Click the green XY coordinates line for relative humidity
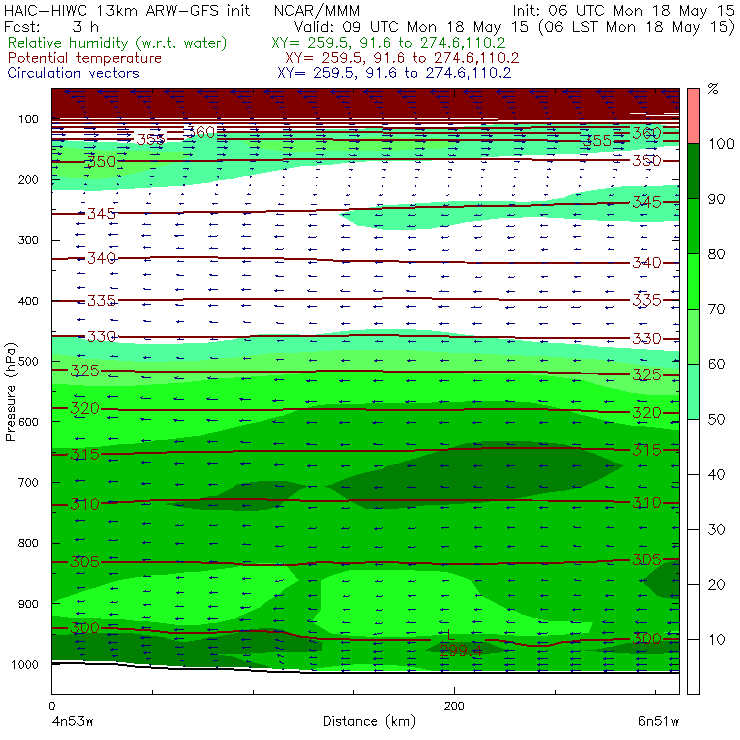 coord(388,43)
